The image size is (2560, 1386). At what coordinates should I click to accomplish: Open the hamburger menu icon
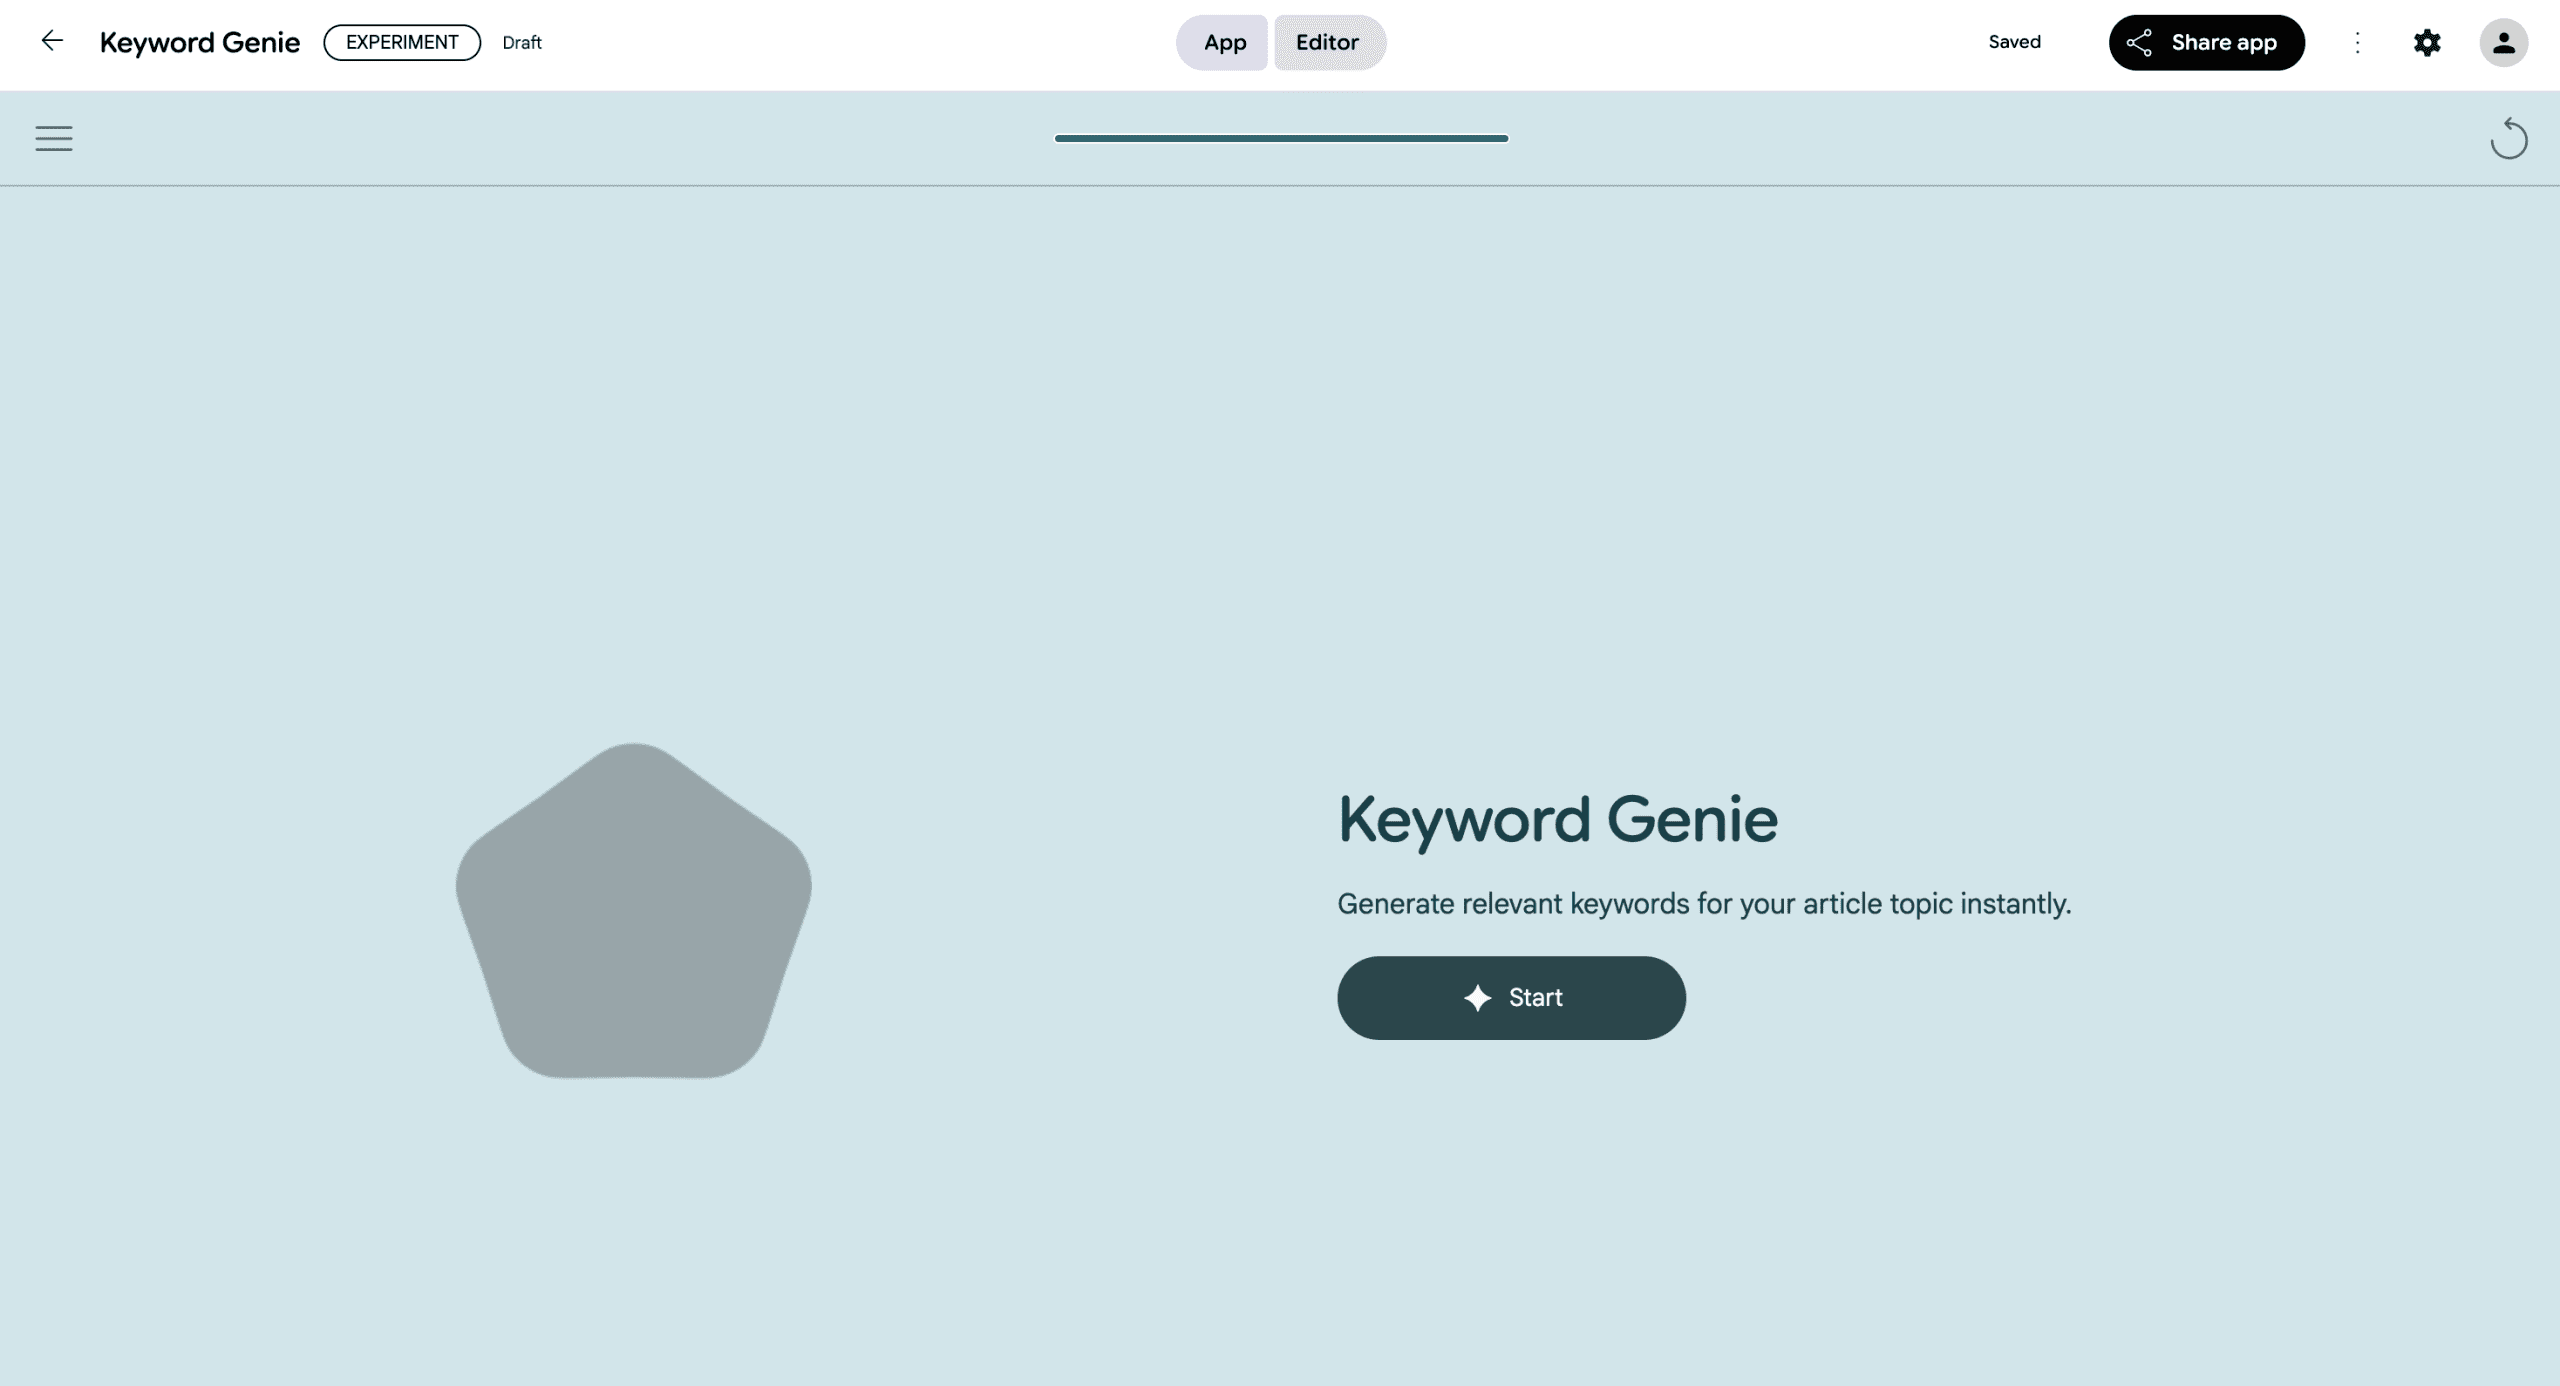[x=54, y=138]
